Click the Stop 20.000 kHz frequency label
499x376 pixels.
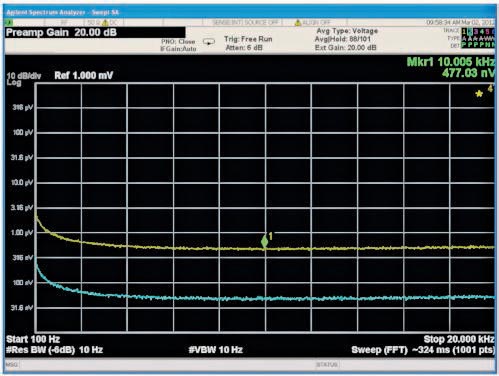[x=459, y=339]
